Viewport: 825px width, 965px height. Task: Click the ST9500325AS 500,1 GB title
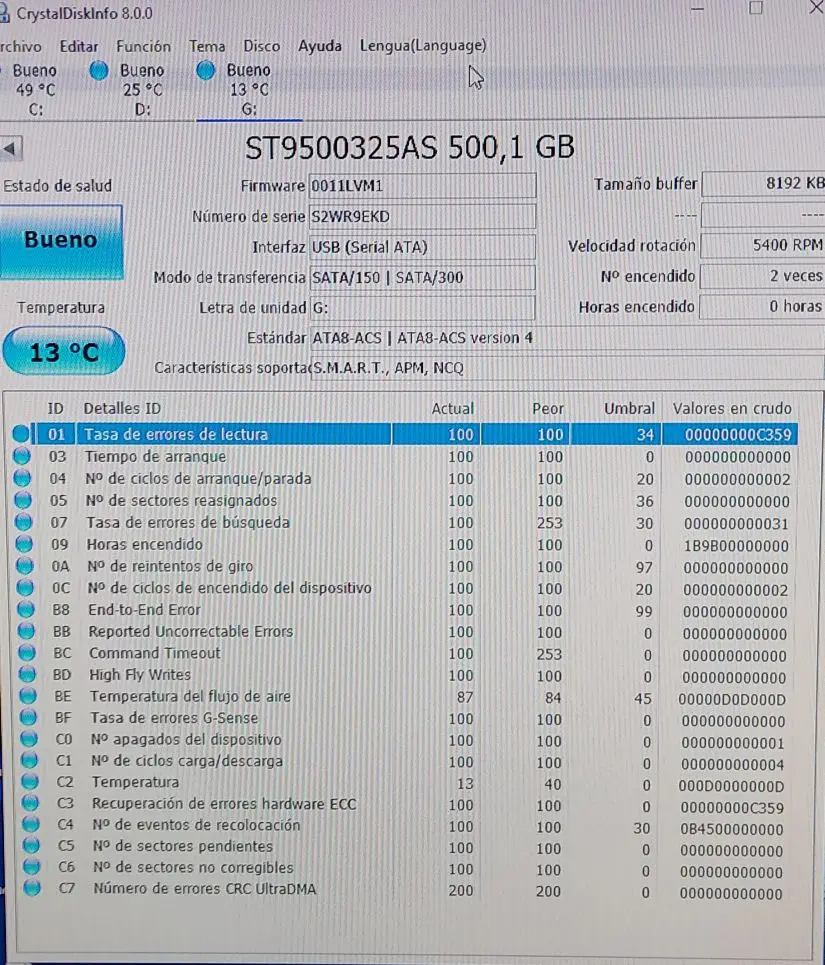pyautogui.click(x=410, y=148)
